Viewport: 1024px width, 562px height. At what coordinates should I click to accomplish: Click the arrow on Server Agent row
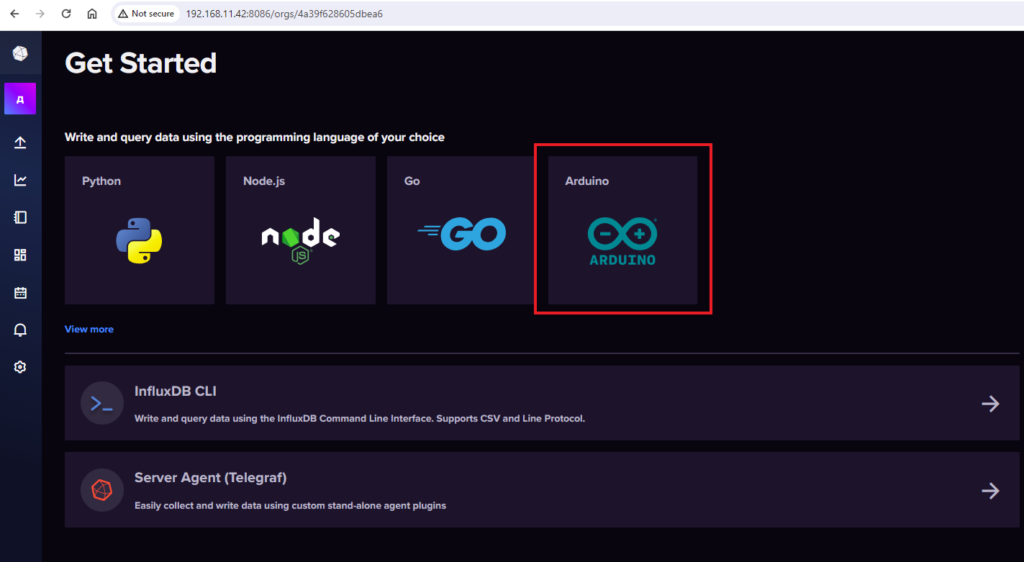[x=990, y=491]
